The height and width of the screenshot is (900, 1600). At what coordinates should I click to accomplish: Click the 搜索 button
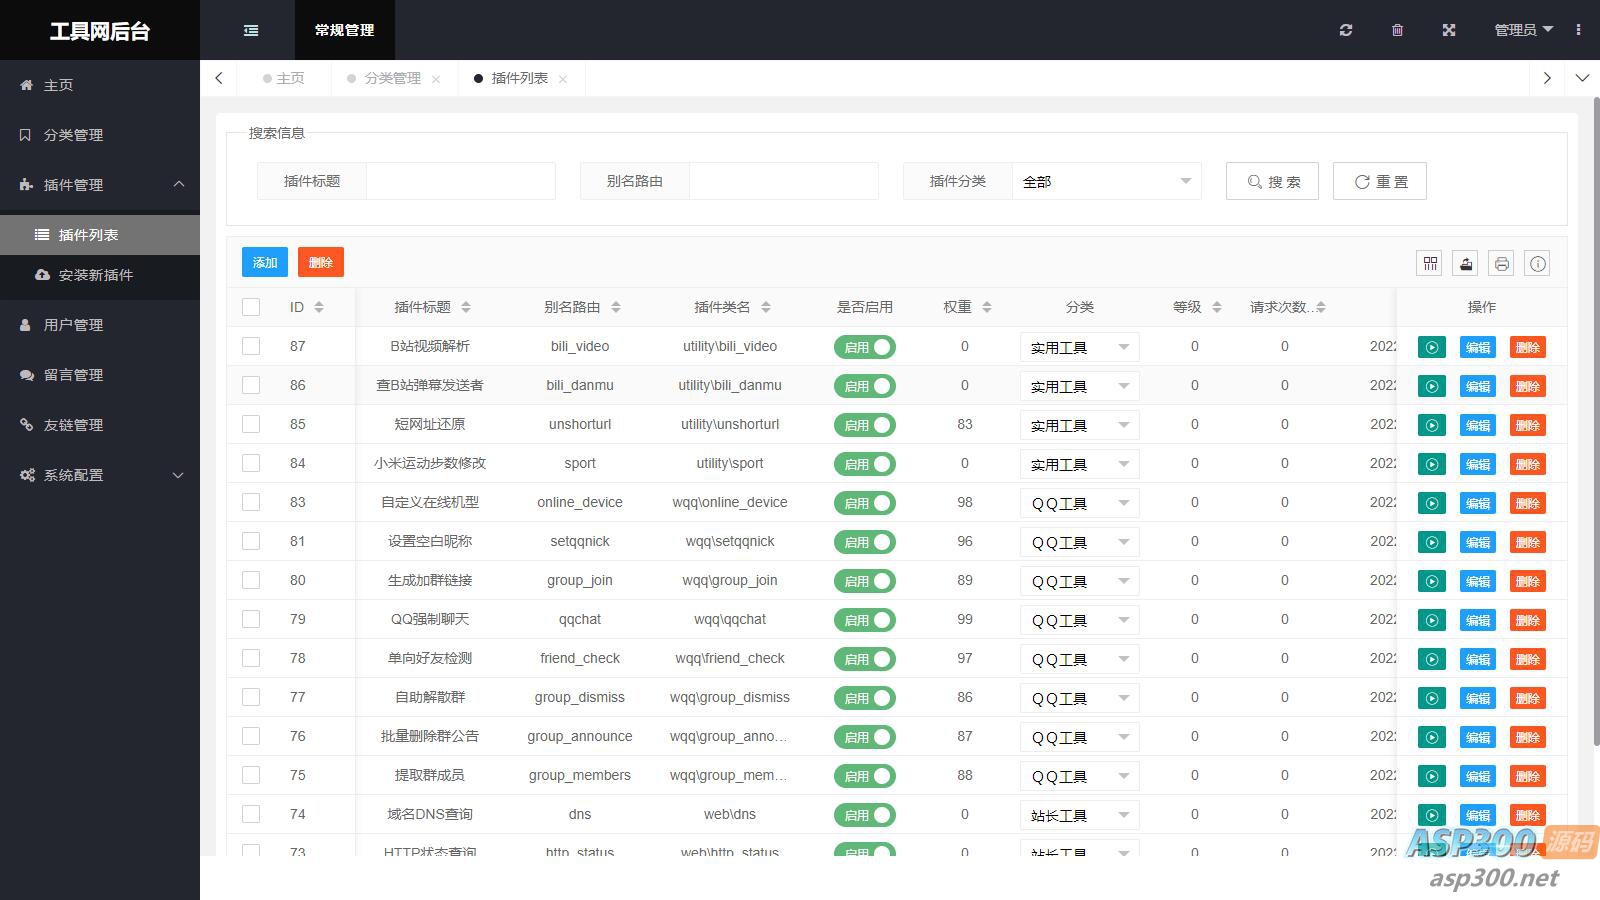click(1272, 181)
